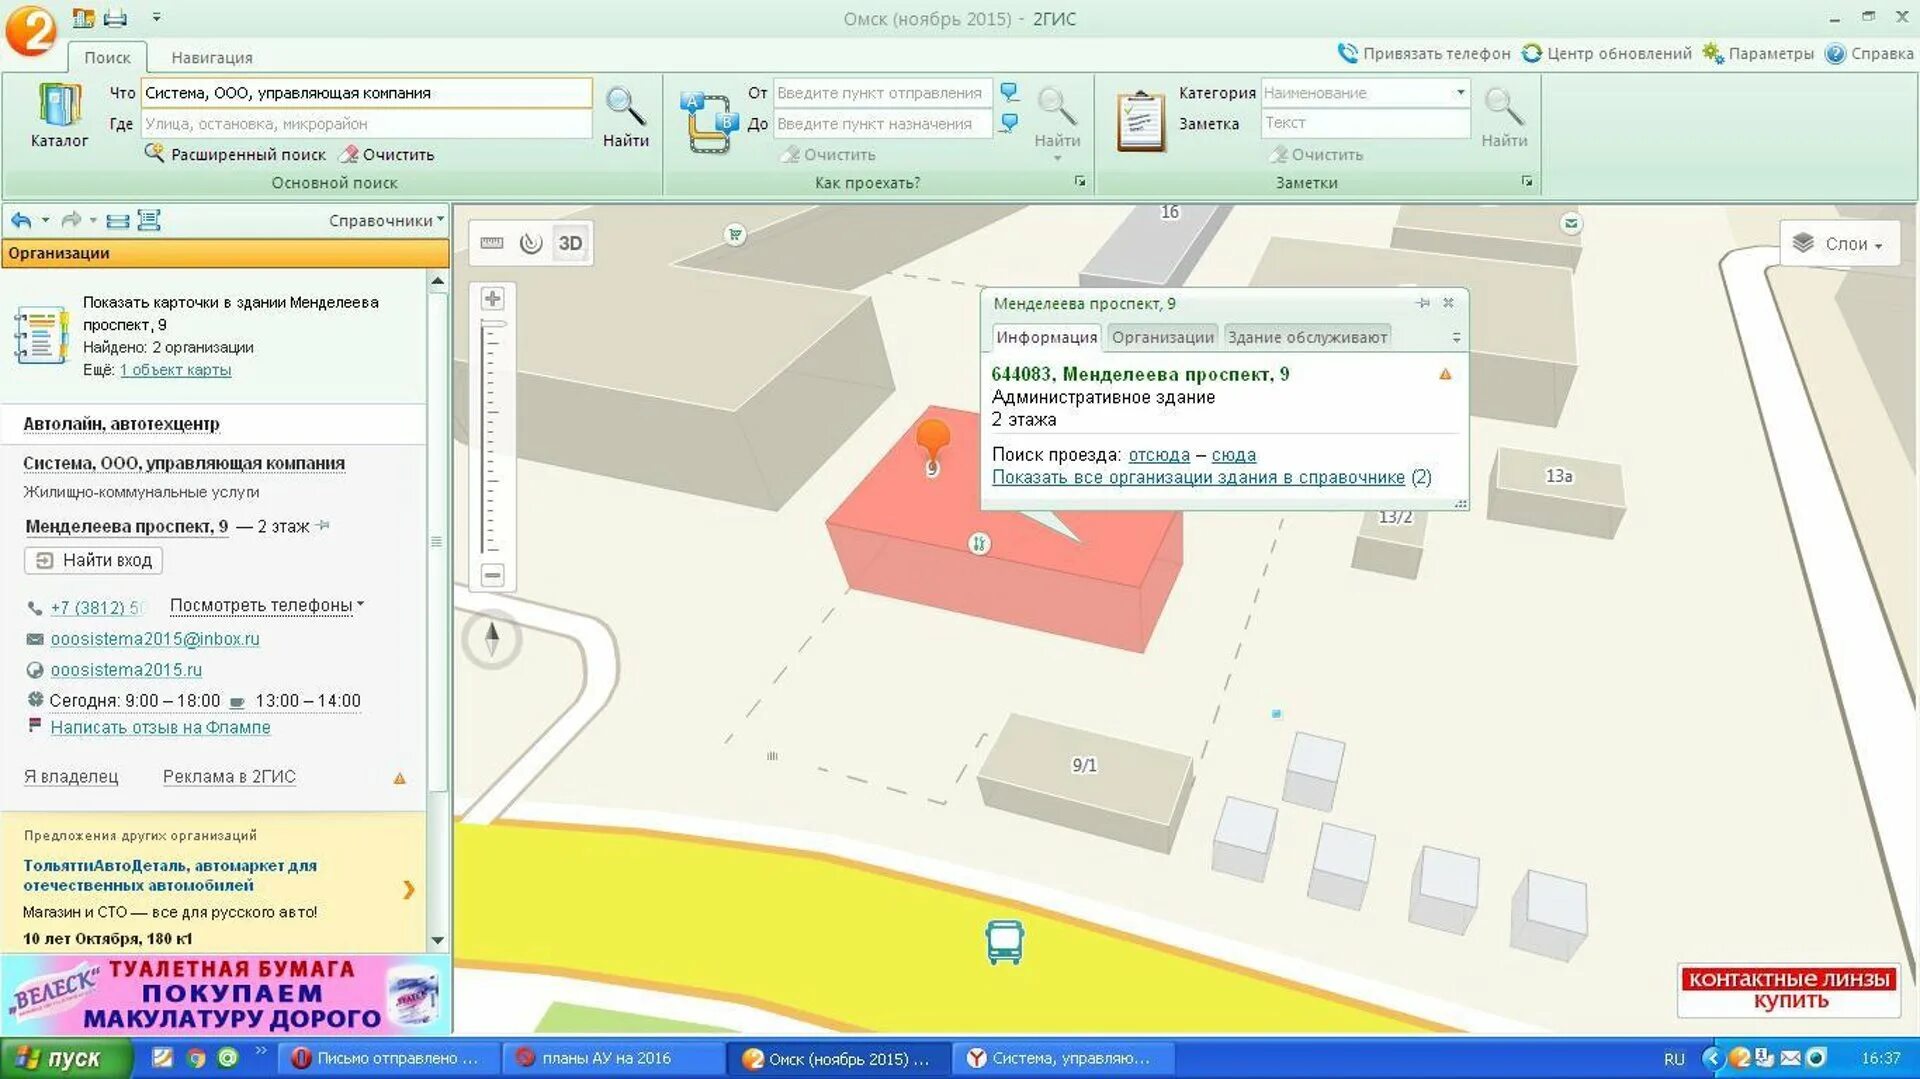Open the 1 объект карты link

(175, 370)
